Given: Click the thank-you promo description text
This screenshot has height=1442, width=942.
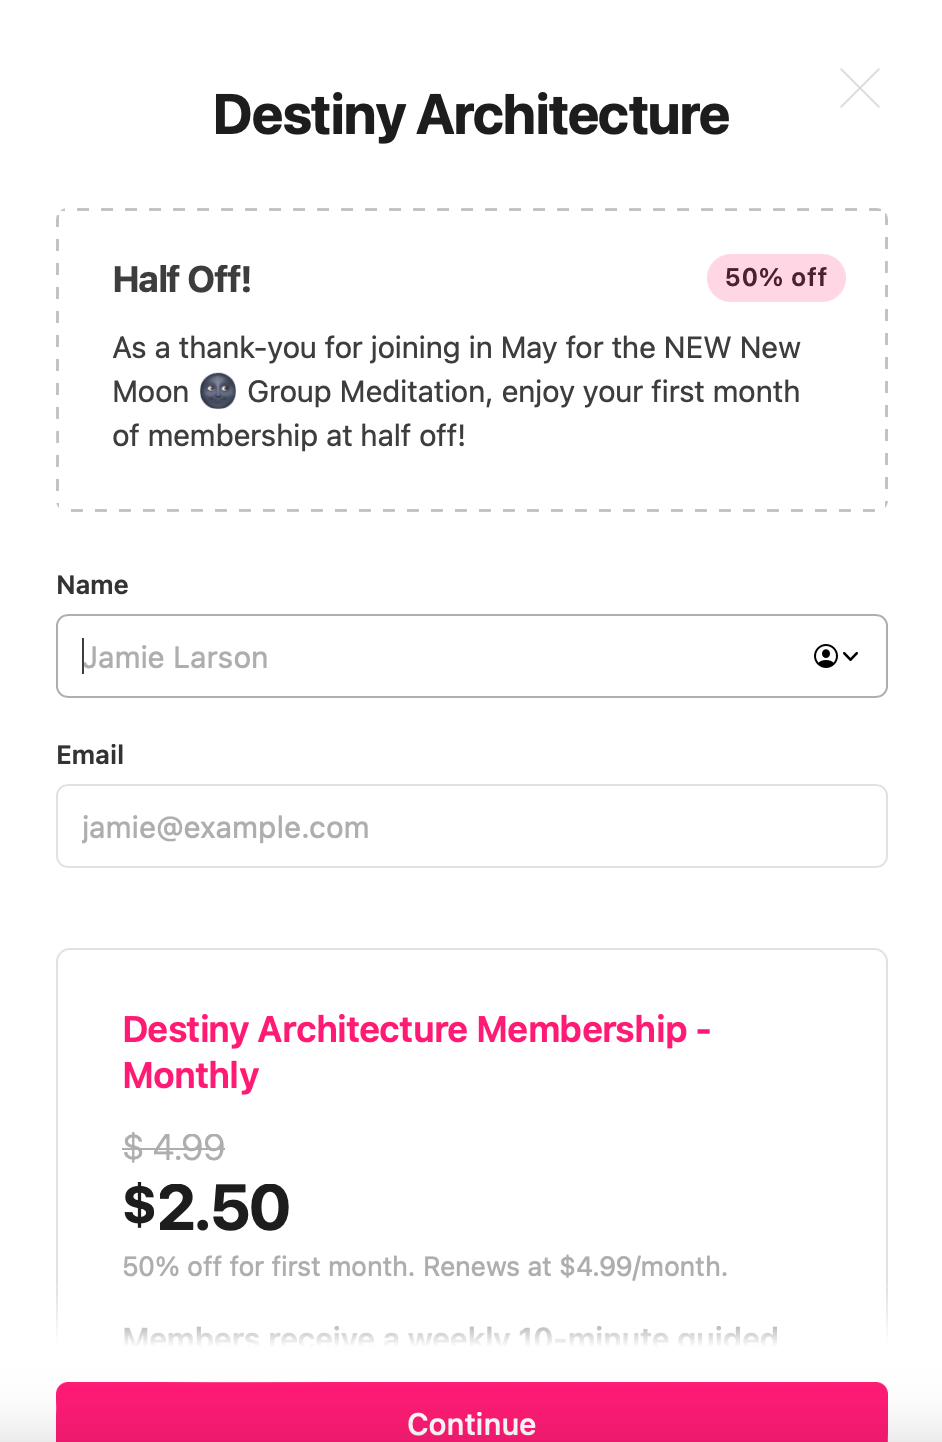Looking at the screenshot, I should (457, 392).
